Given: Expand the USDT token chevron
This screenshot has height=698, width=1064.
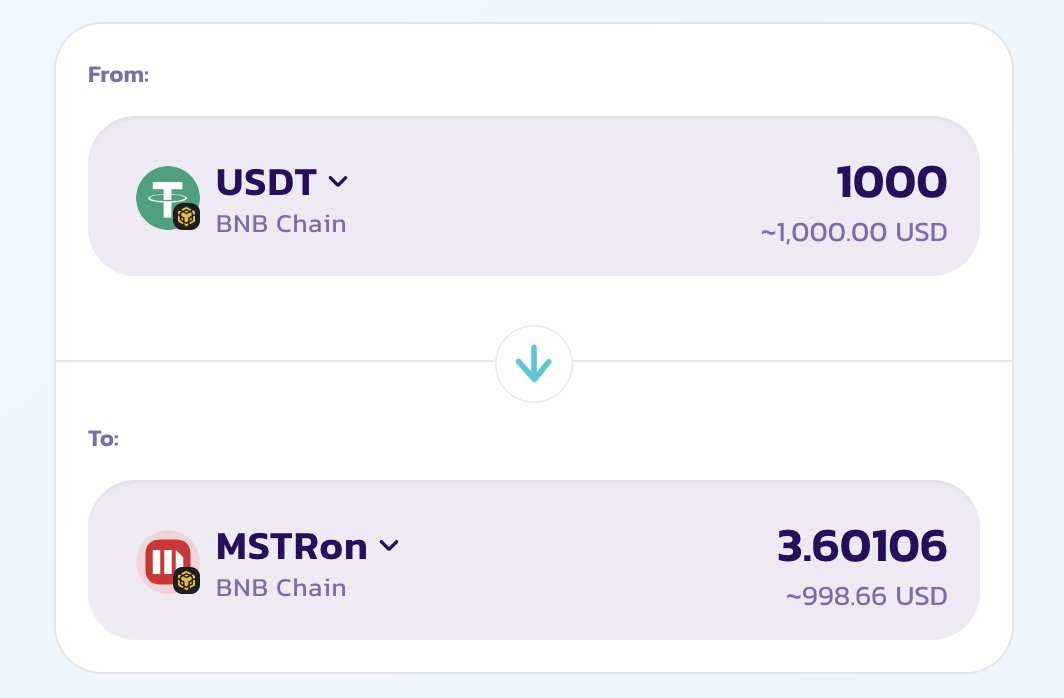Looking at the screenshot, I should 338,182.
